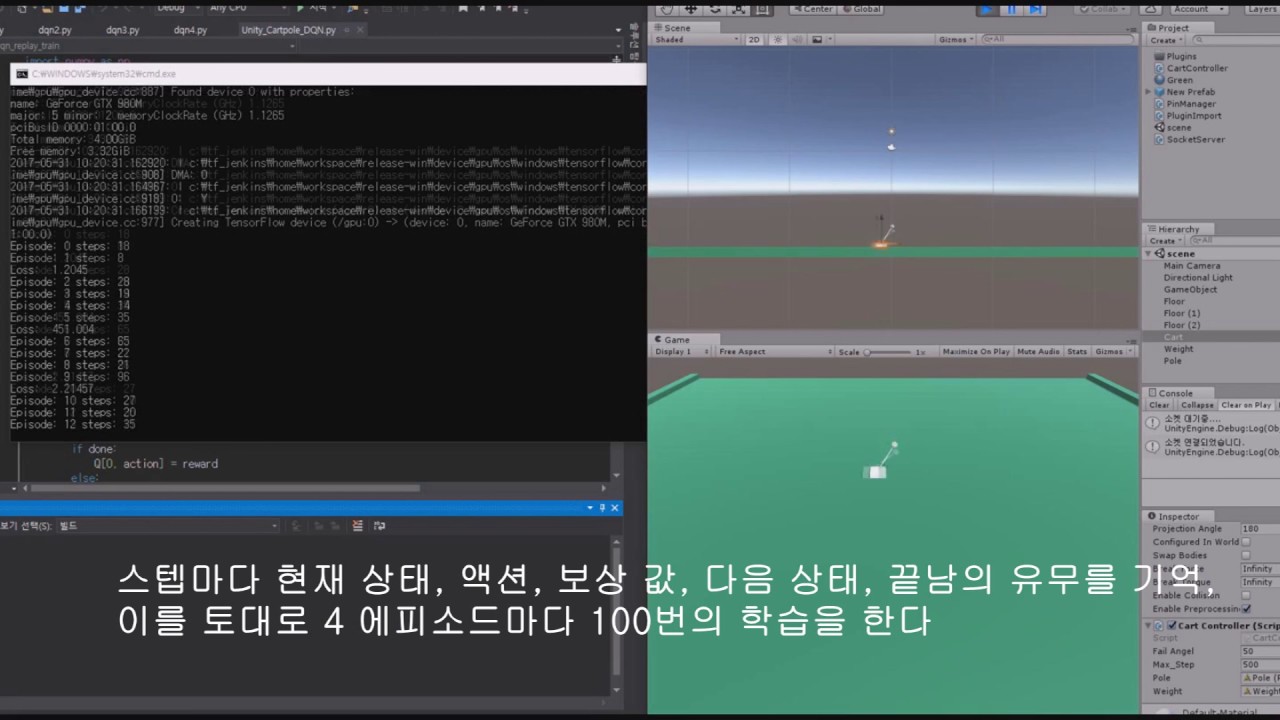The width and height of the screenshot is (1280, 720).
Task: Select the CartController script asset
Action: click(1196, 68)
